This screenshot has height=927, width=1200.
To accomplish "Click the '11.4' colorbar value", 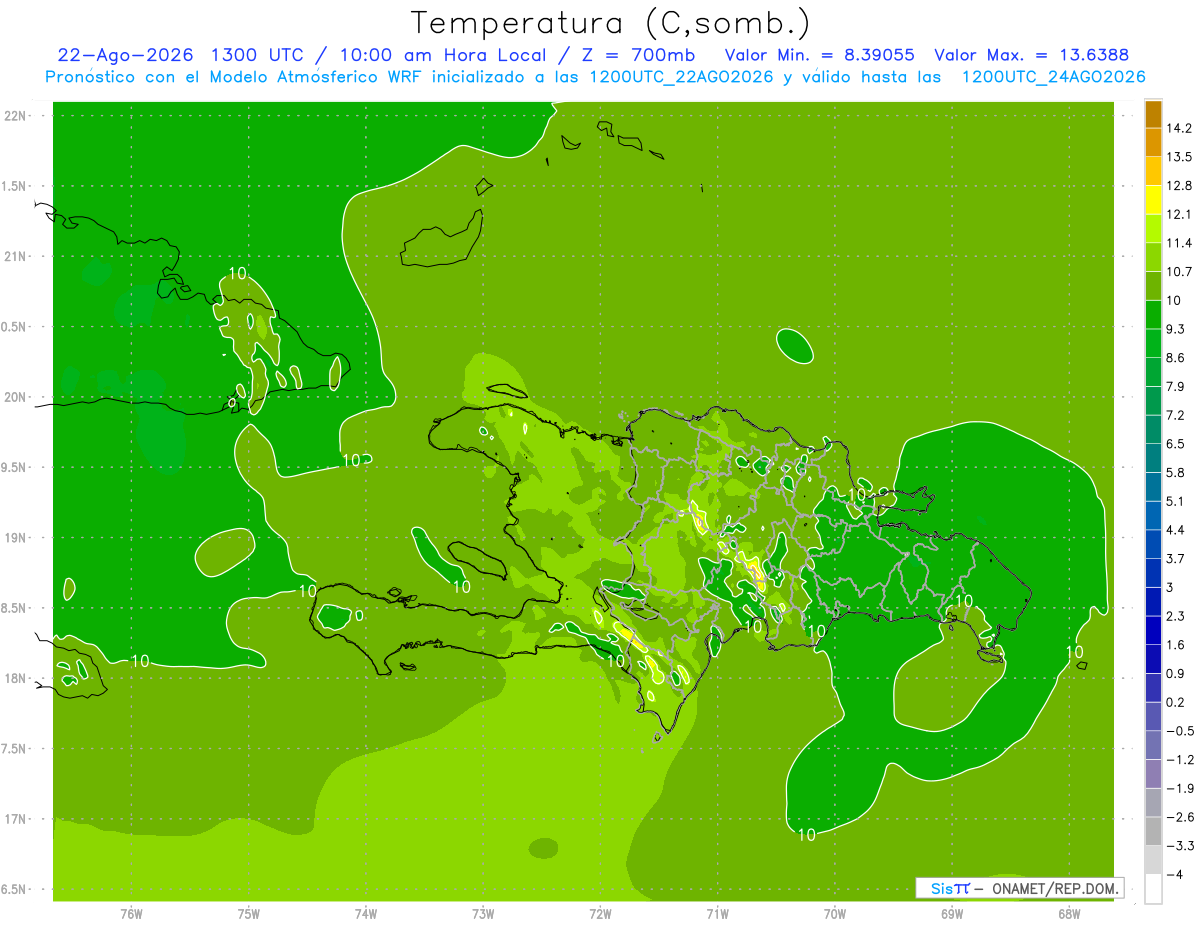I will click(x=1179, y=243).
